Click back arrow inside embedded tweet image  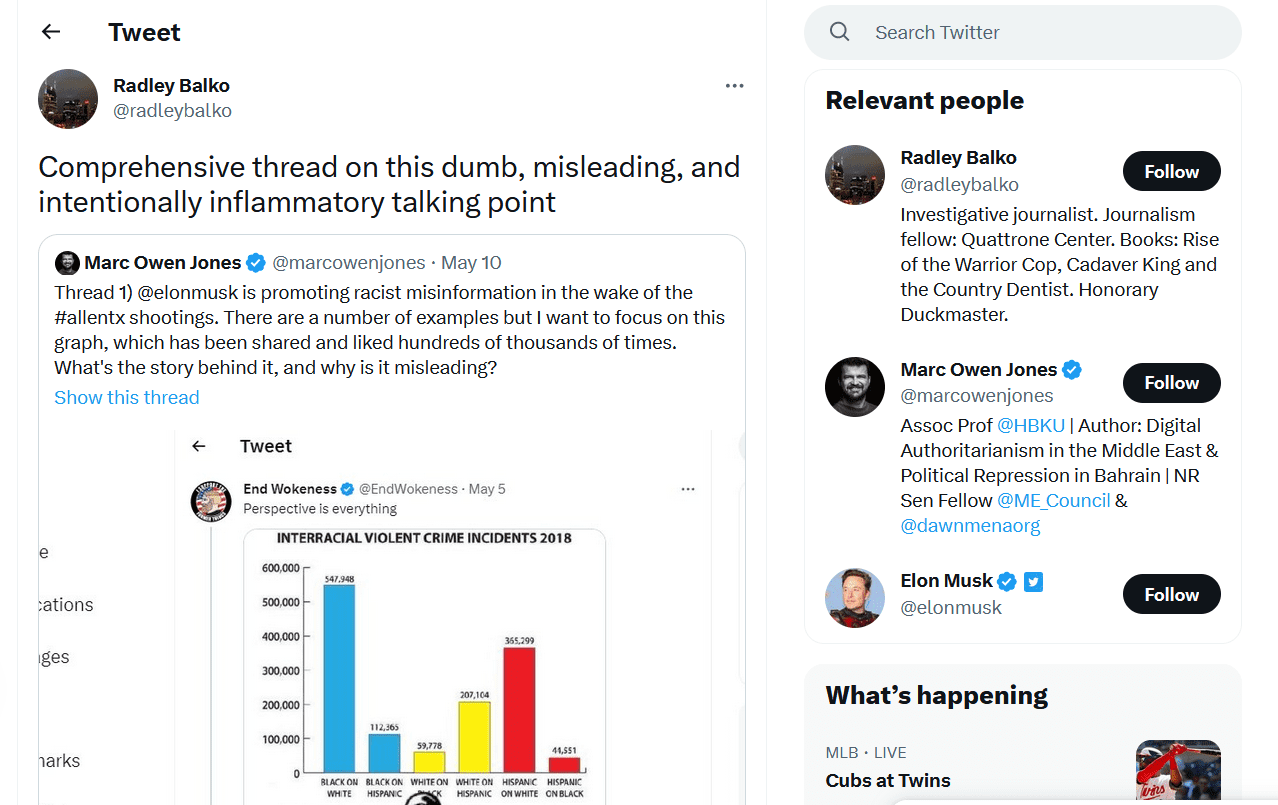point(199,446)
